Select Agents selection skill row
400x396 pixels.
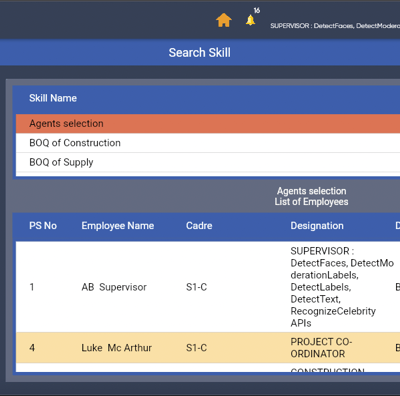[x=208, y=123]
